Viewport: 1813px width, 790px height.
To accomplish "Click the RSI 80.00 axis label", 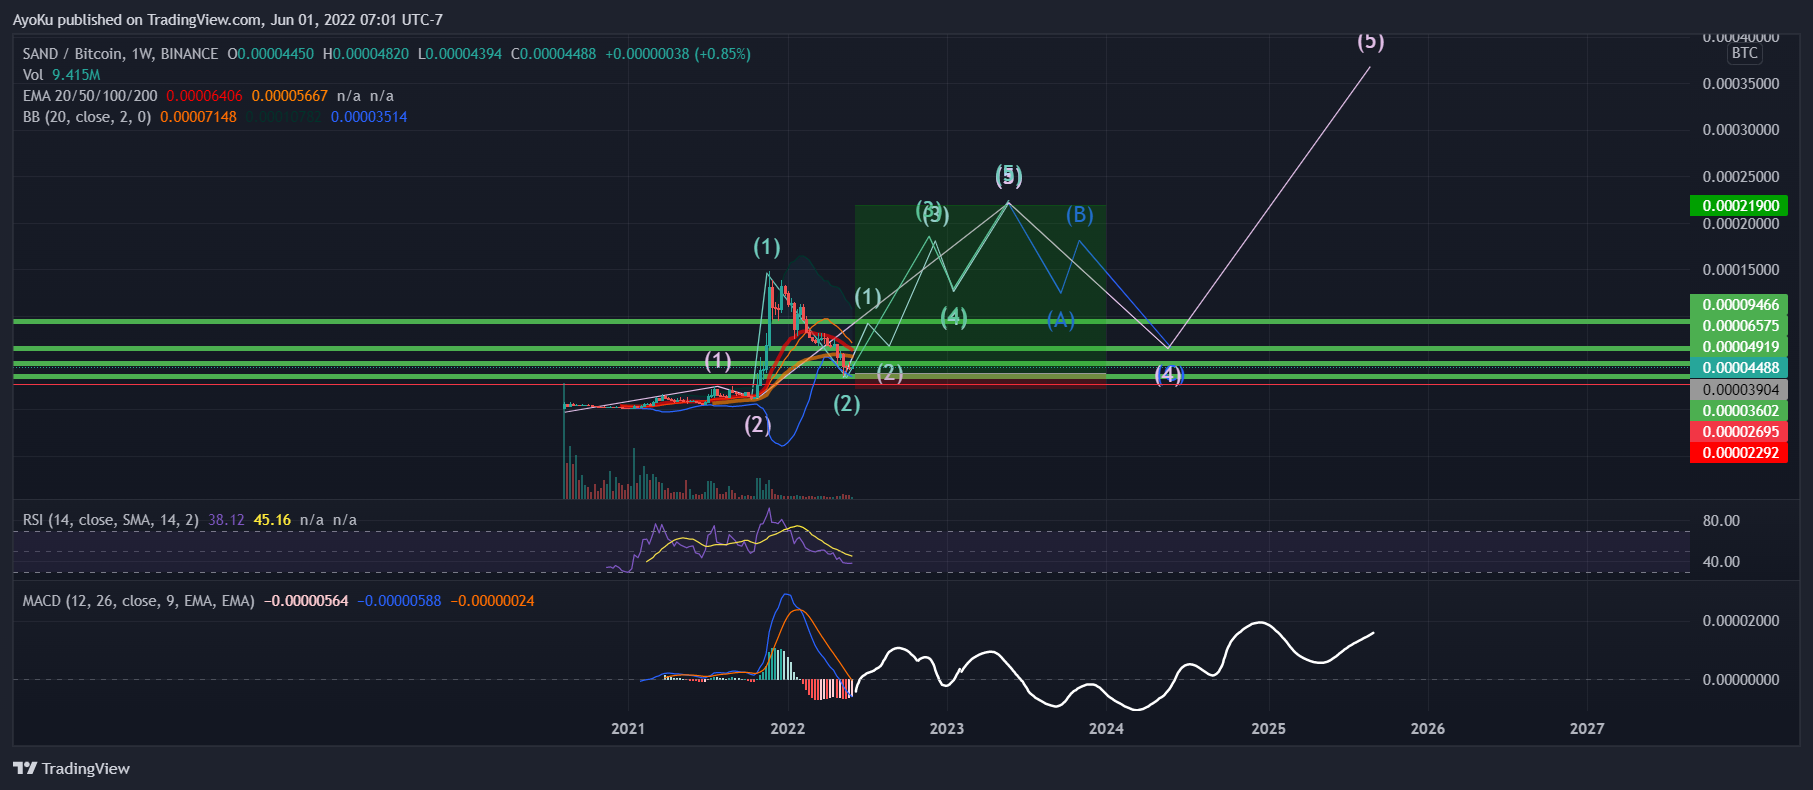I will [1721, 521].
